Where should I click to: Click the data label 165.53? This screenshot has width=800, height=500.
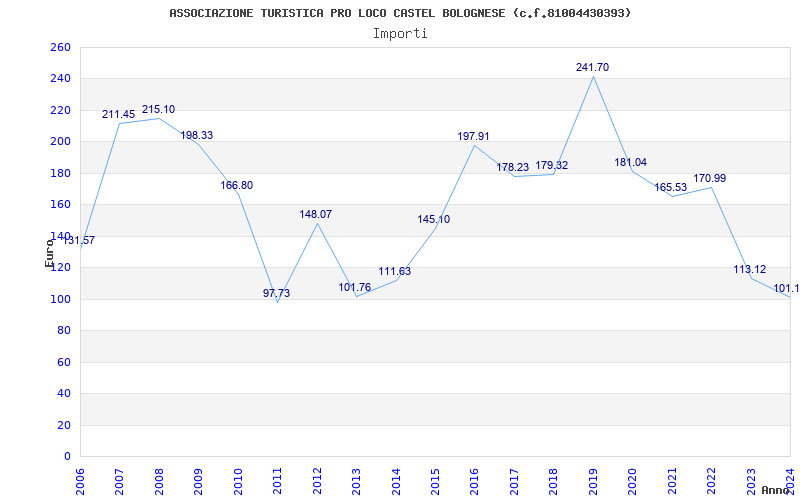(x=671, y=187)
